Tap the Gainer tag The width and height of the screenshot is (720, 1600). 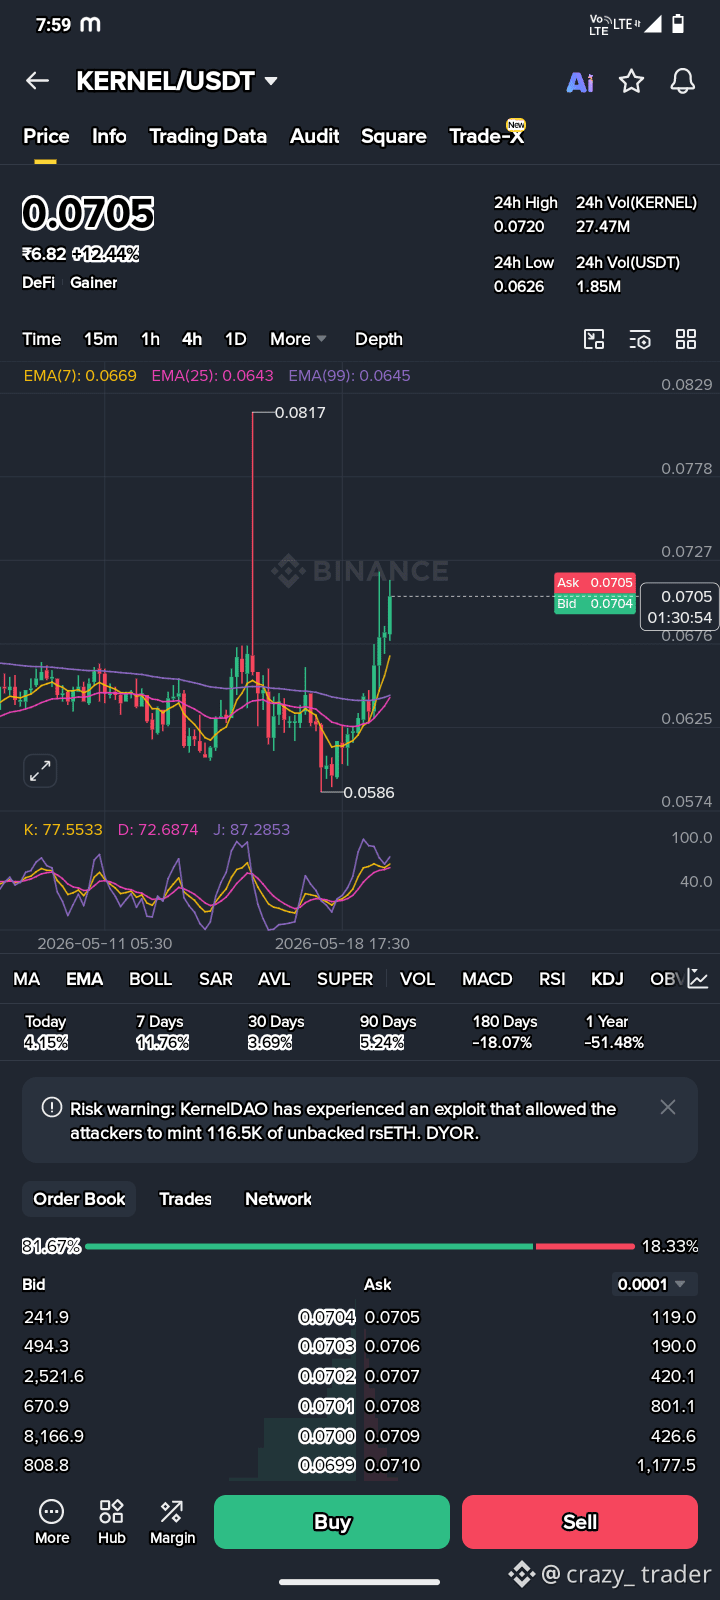click(94, 283)
